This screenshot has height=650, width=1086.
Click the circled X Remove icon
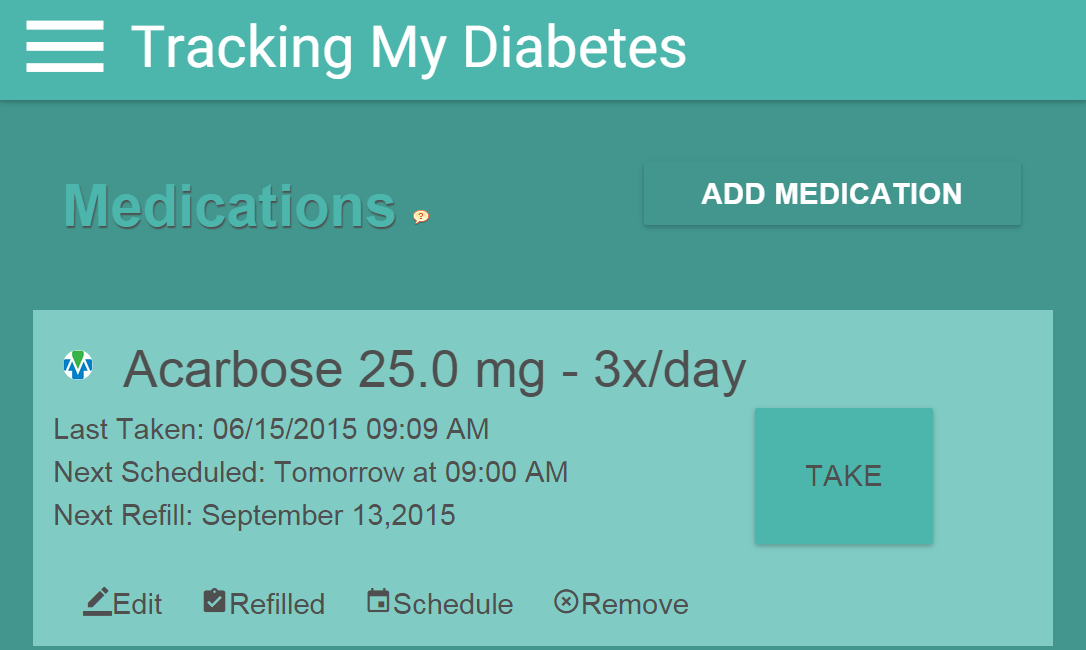pos(566,602)
